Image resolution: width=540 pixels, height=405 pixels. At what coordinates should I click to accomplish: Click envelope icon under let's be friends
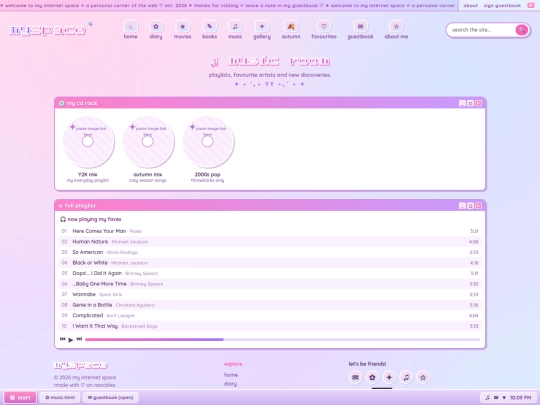click(x=355, y=377)
